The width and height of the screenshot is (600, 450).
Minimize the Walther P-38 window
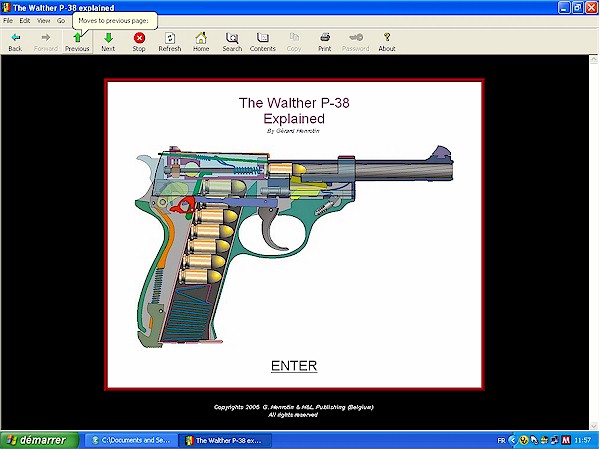click(564, 7)
